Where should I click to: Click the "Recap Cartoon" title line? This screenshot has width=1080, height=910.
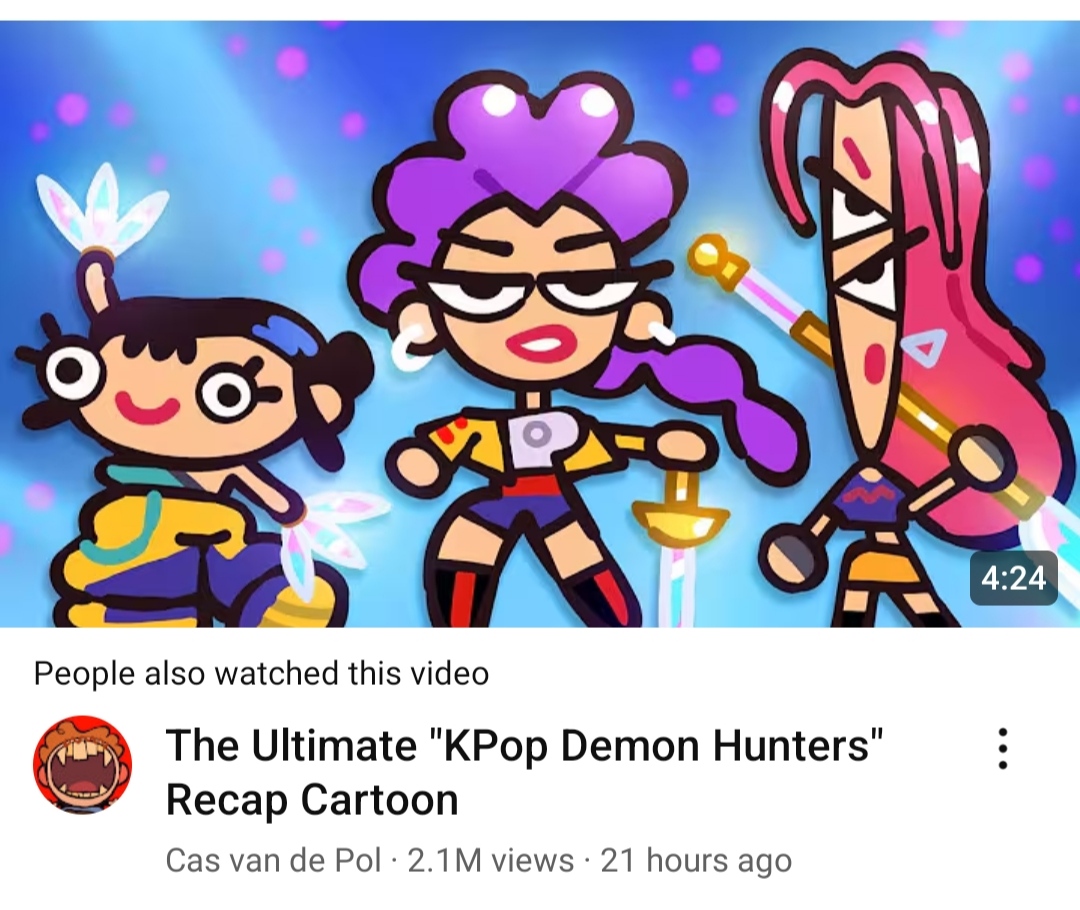(x=312, y=800)
